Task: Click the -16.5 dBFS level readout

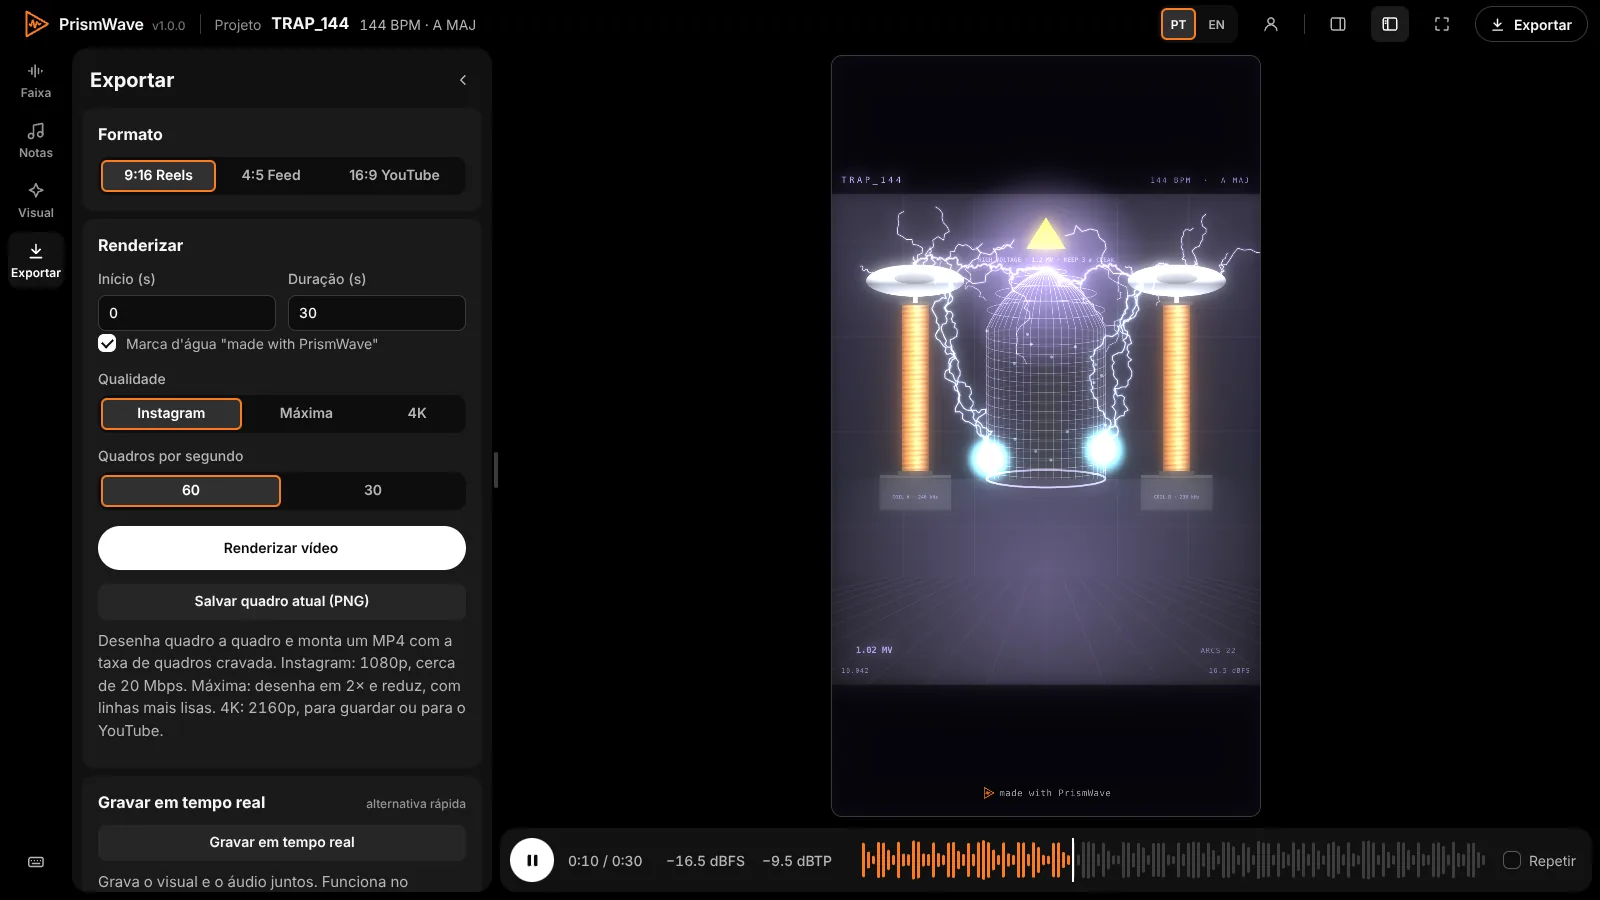Action: 706,861
